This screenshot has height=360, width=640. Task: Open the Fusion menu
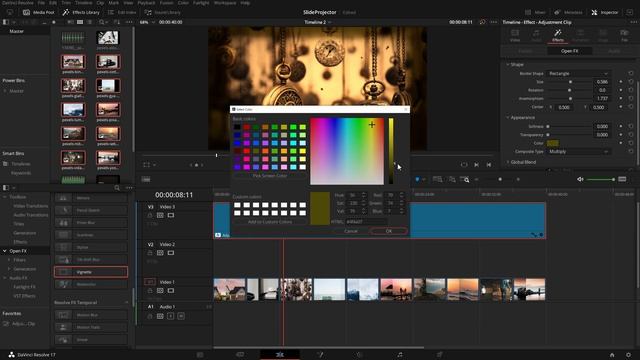pos(167,2)
